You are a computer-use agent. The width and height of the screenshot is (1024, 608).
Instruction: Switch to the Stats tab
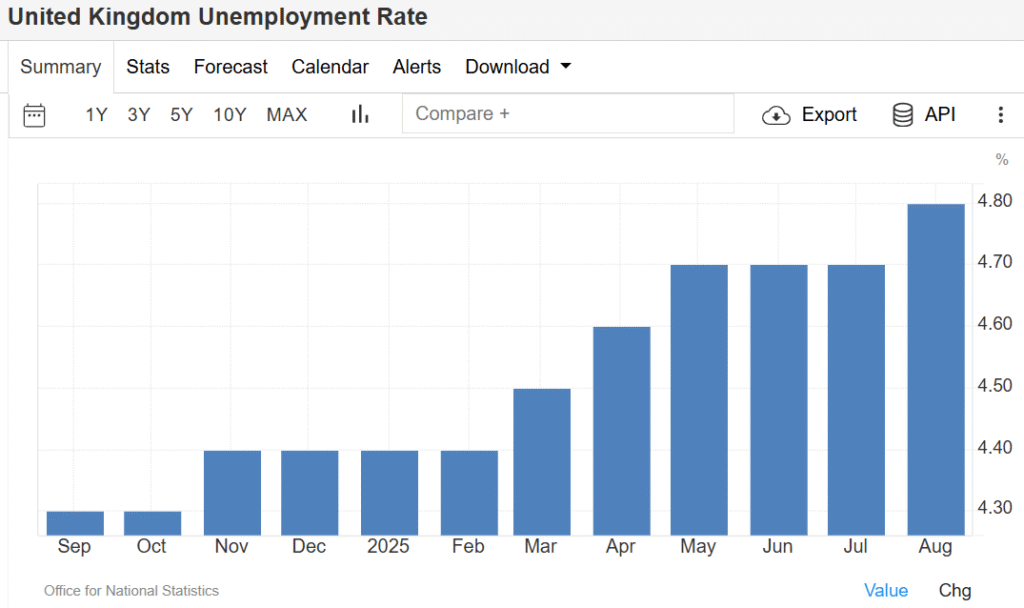(148, 67)
